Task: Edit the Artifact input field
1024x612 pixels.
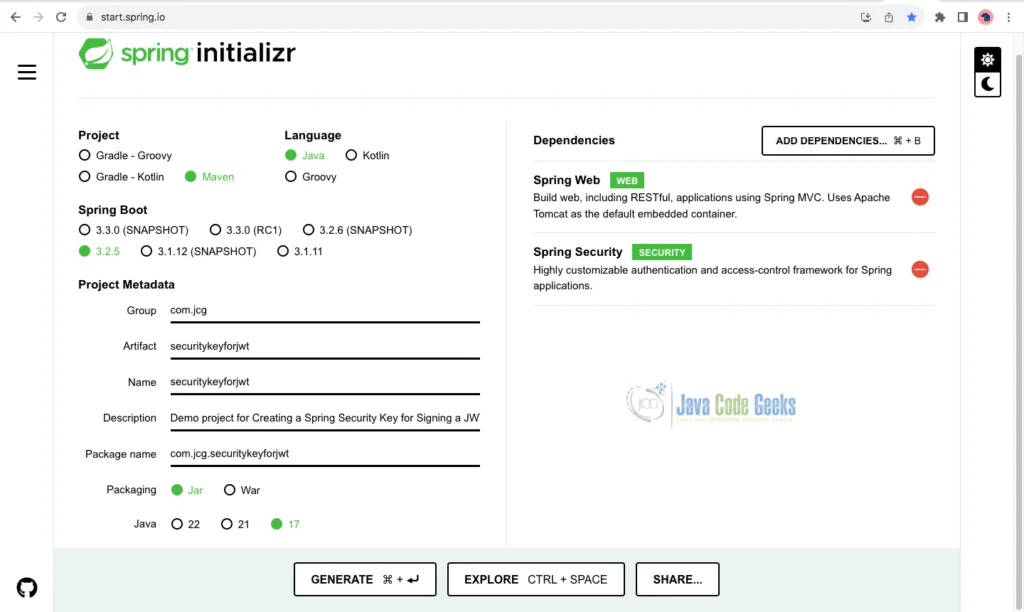Action: click(x=325, y=347)
